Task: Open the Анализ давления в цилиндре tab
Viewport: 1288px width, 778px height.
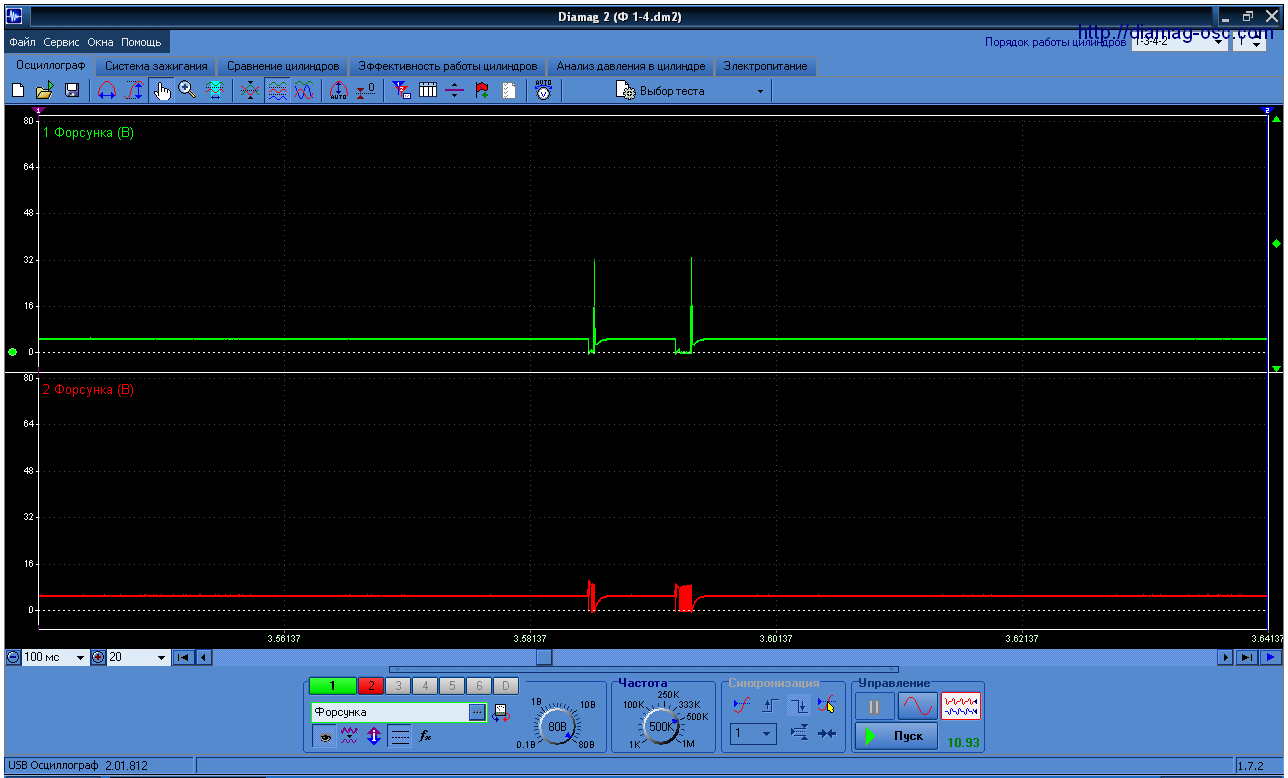Action: [x=631, y=66]
